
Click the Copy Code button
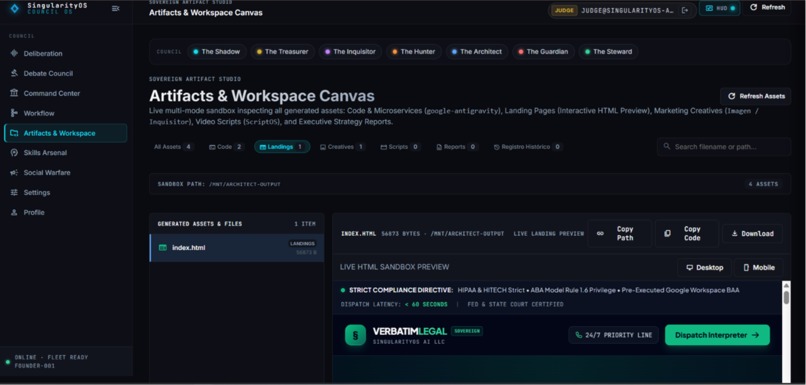click(687, 233)
